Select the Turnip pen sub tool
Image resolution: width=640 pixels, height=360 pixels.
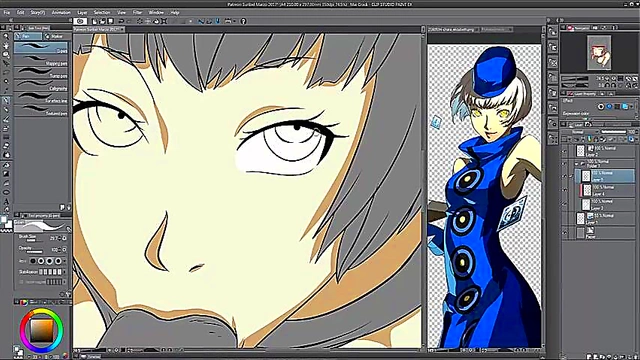41,73
